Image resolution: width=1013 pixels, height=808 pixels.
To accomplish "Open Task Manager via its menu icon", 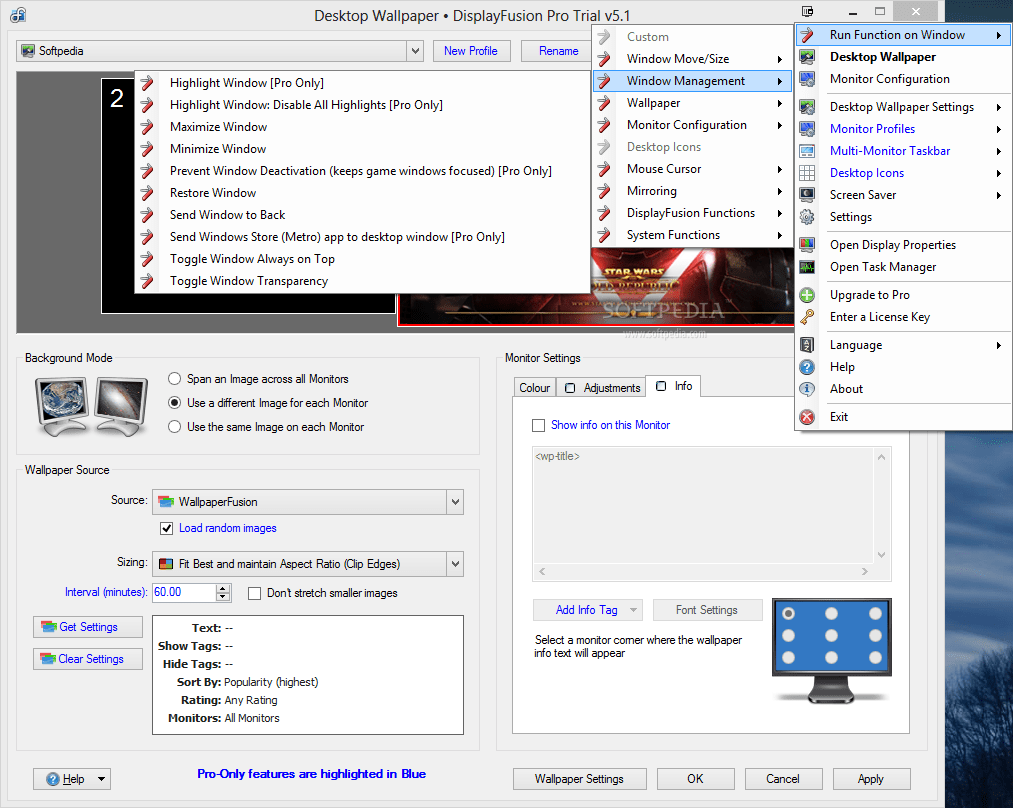I will (806, 266).
